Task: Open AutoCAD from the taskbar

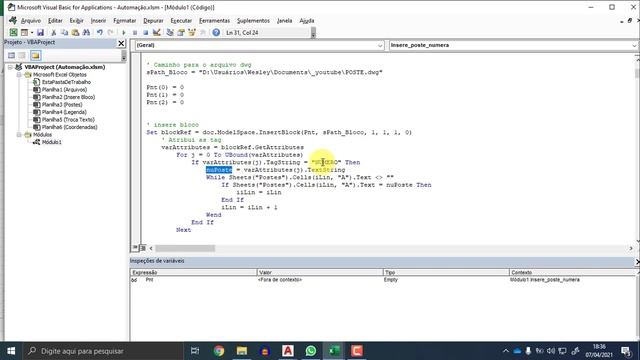Action: 288,351
